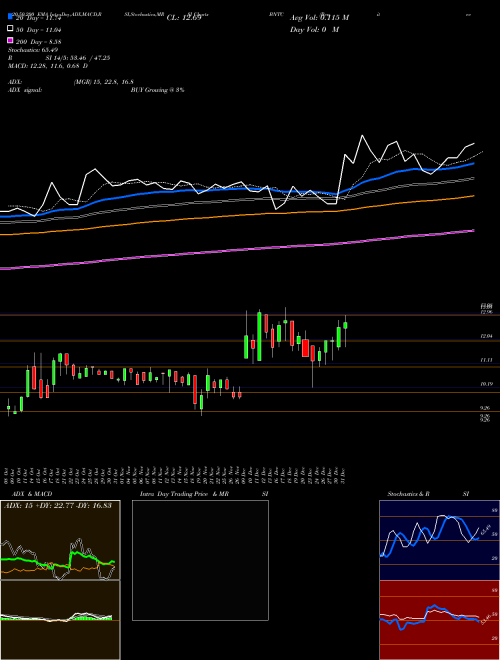Select the CL: 12.69 closing price text
The height and width of the screenshot is (660, 500).
[x=184, y=18]
